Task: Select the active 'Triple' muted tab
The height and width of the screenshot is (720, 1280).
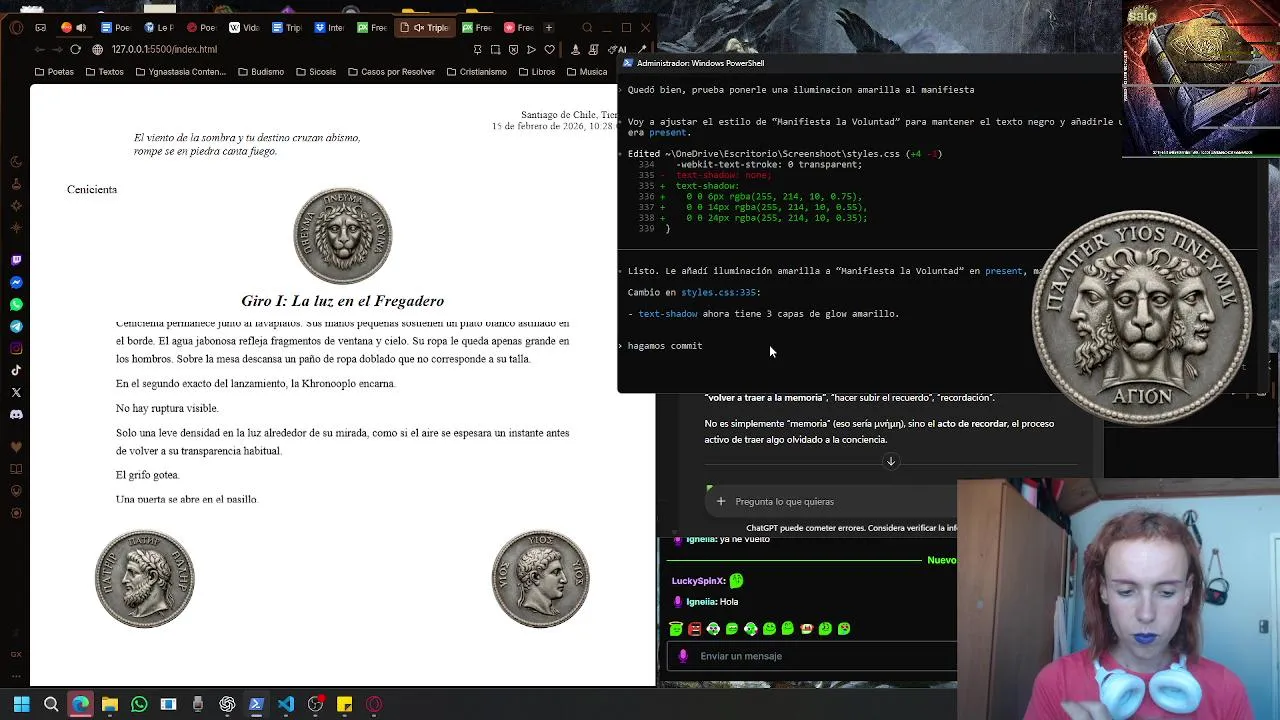Action: (x=425, y=27)
